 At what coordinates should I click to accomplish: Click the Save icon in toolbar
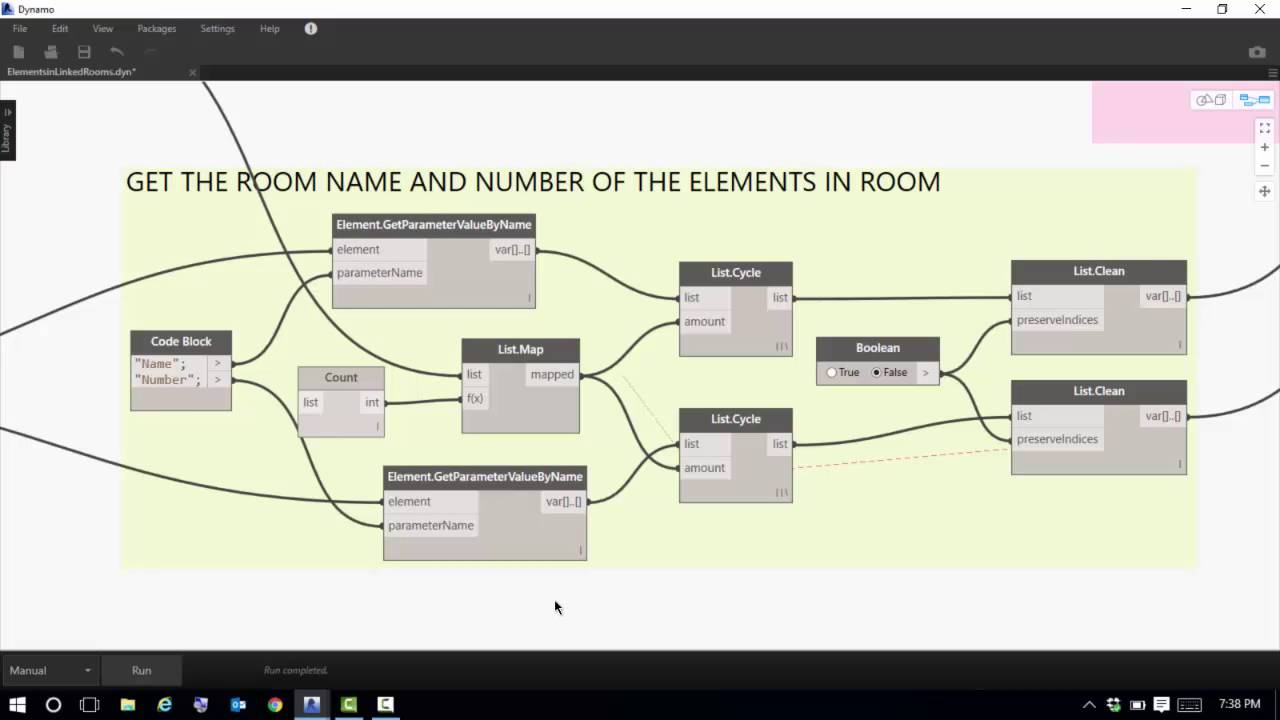click(x=84, y=52)
